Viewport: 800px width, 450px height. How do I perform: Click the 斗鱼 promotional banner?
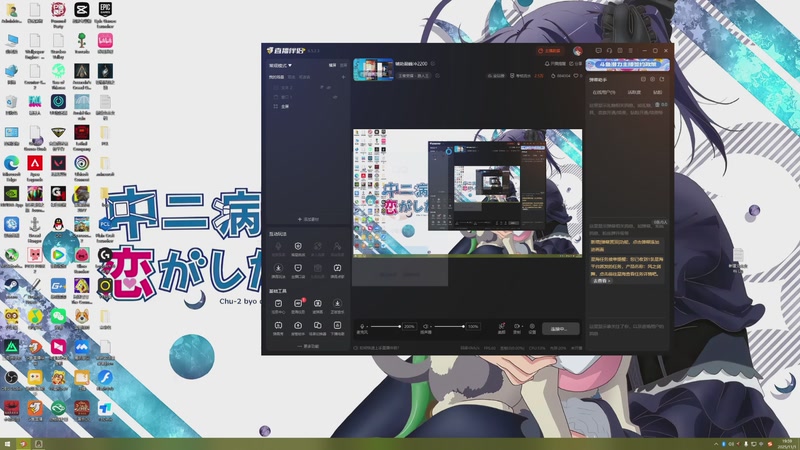click(628, 65)
